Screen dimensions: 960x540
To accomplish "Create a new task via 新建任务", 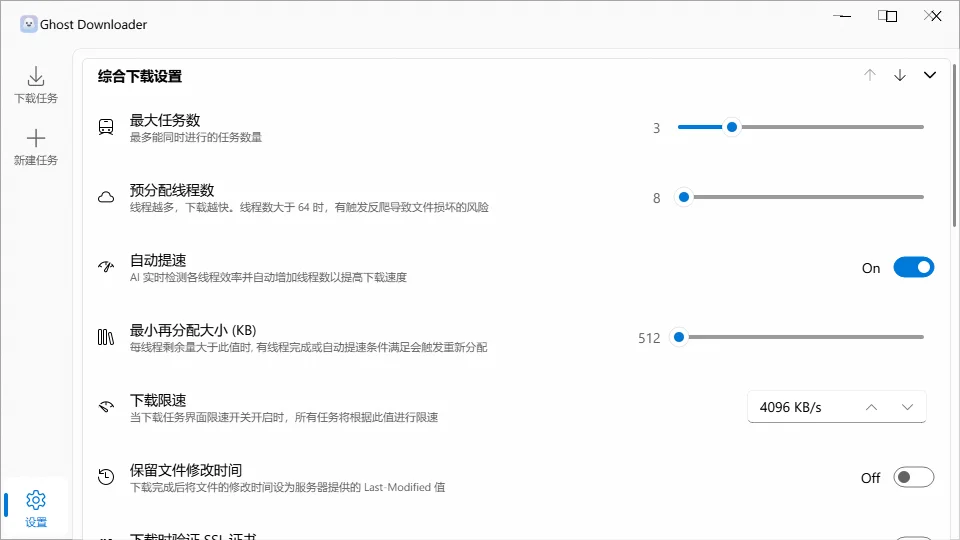I will [x=36, y=148].
